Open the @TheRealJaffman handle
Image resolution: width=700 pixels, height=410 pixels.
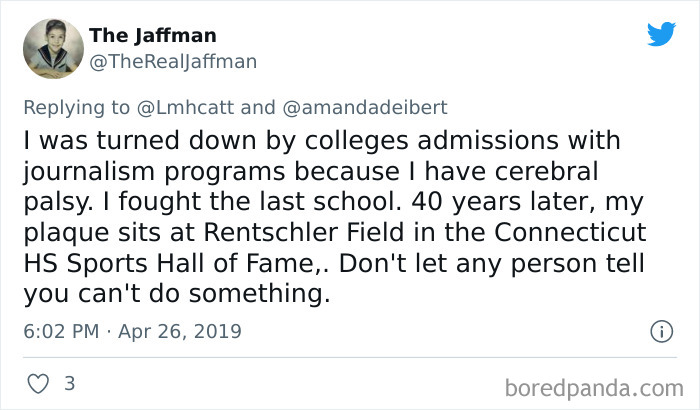pyautogui.click(x=173, y=62)
